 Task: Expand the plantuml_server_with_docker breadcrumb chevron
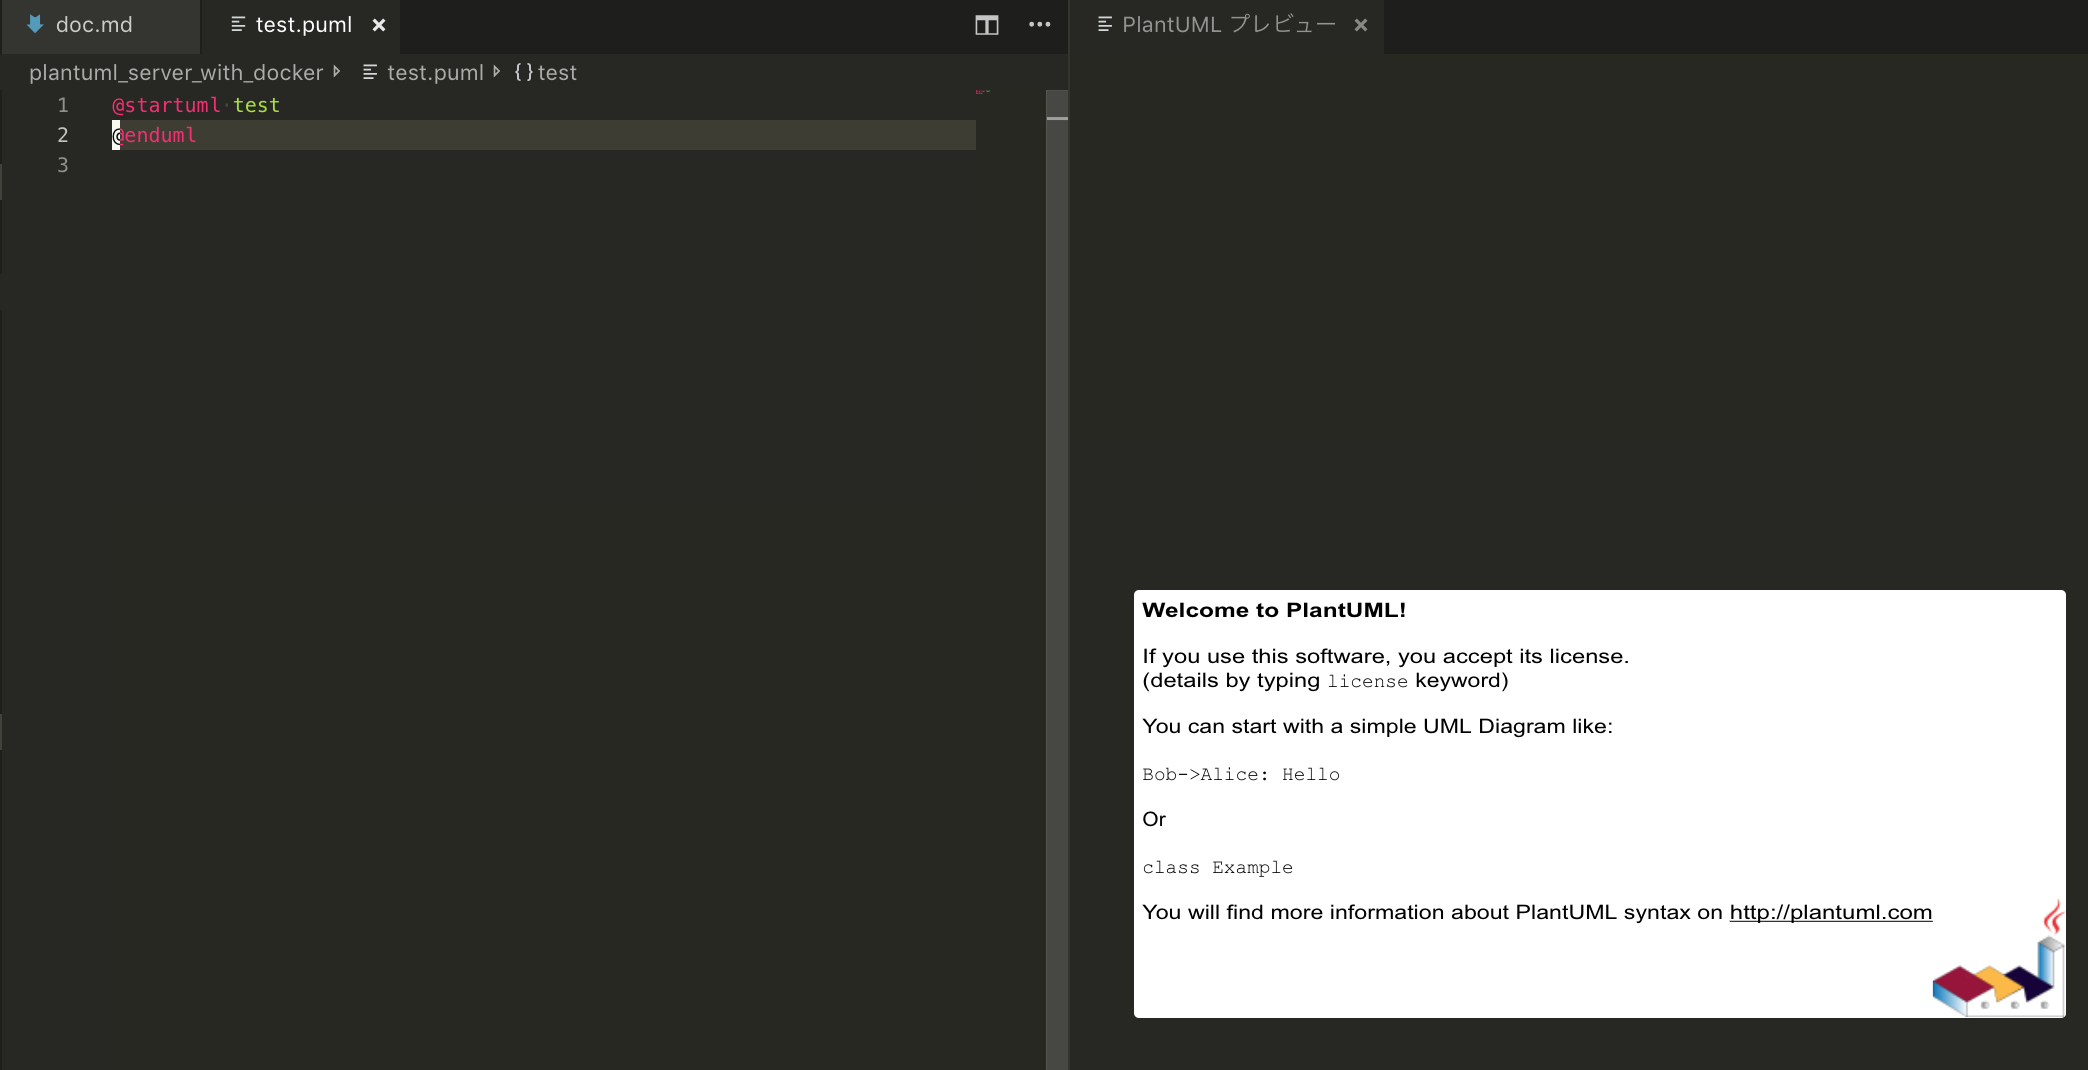[337, 72]
